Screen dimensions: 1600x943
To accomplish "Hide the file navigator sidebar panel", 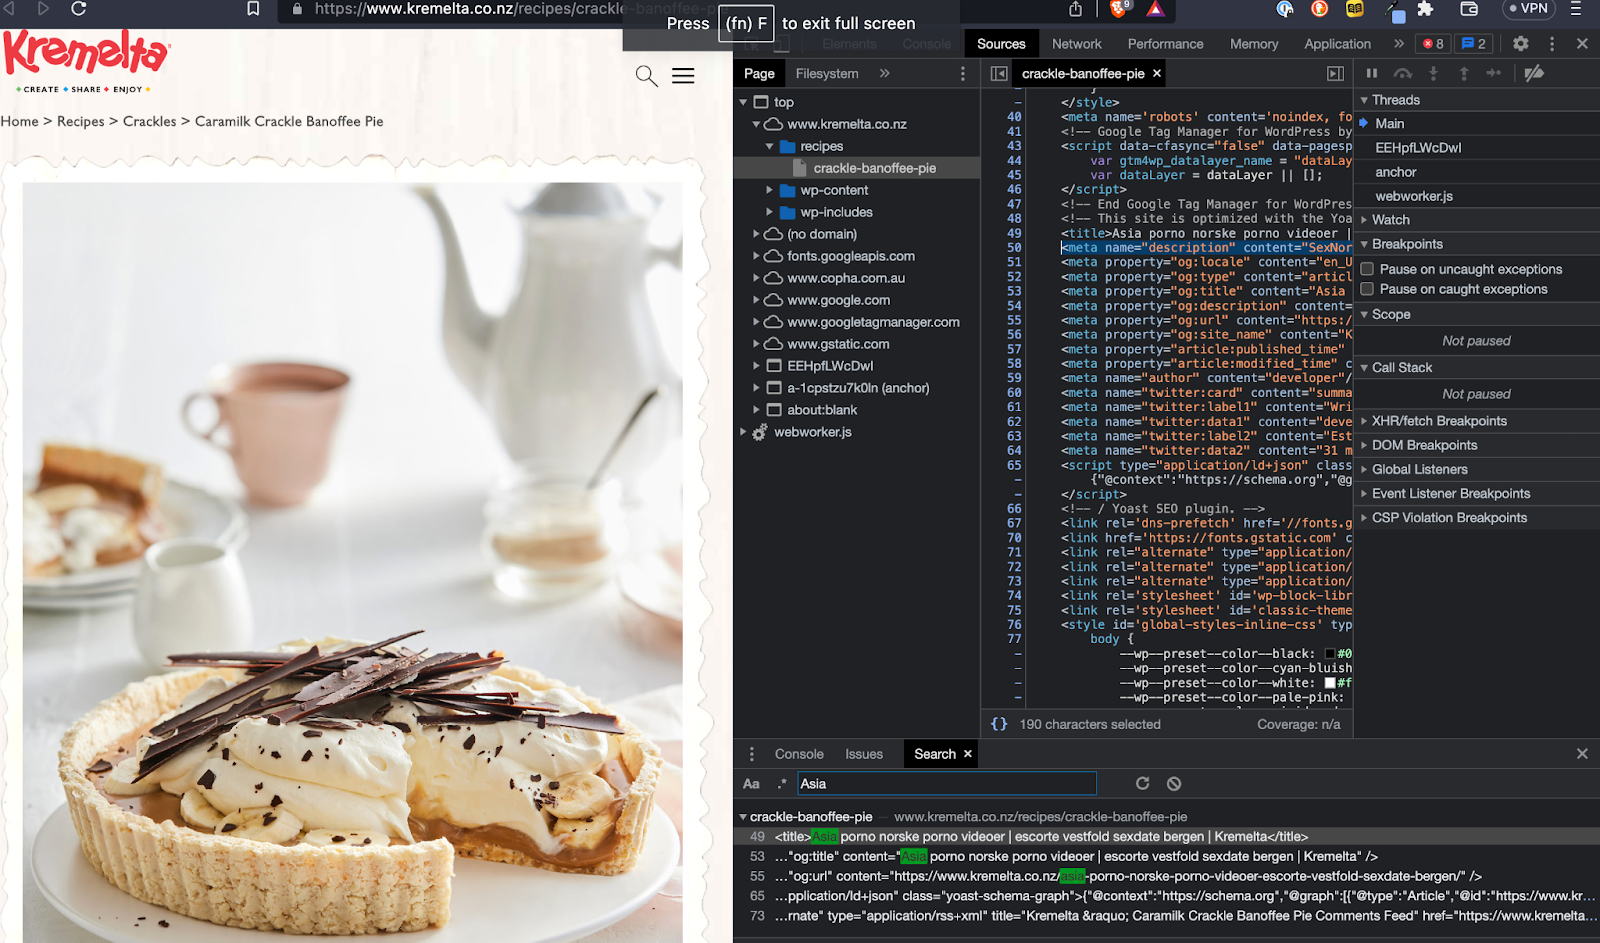I will coord(998,73).
